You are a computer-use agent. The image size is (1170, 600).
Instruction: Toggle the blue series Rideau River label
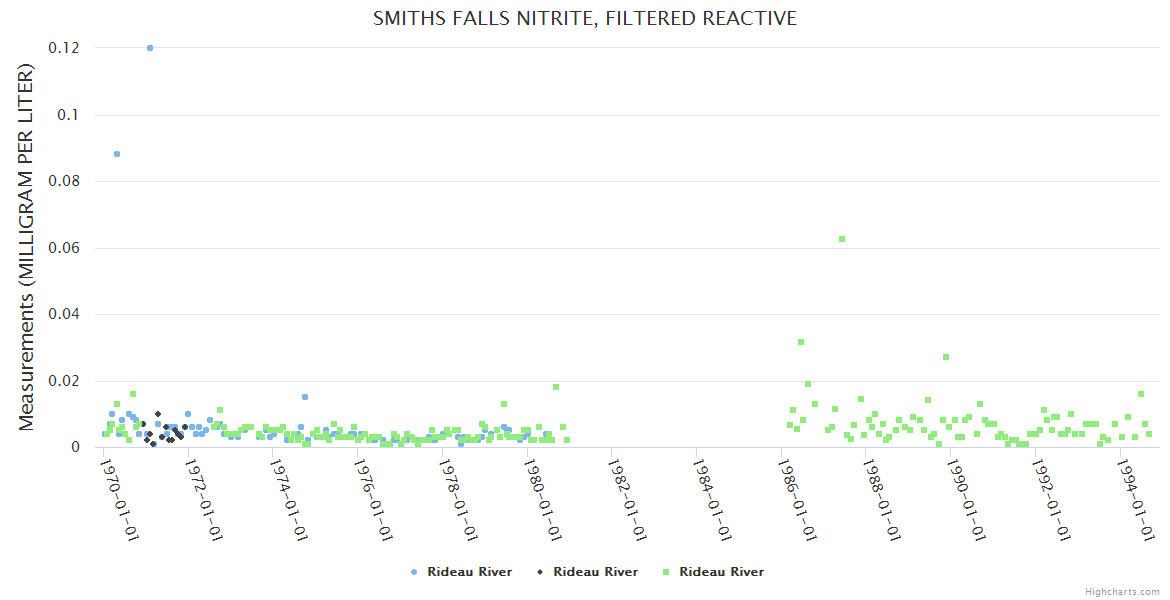tap(469, 572)
